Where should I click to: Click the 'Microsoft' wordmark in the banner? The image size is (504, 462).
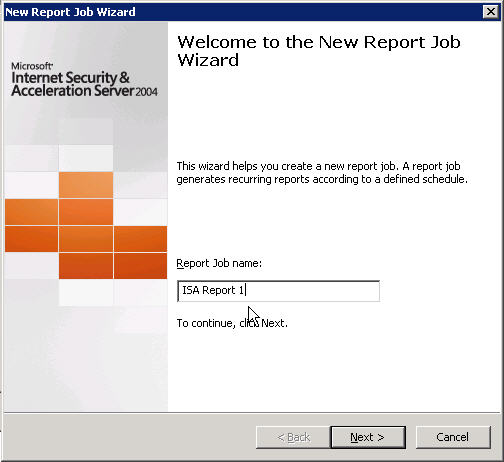tap(32, 66)
